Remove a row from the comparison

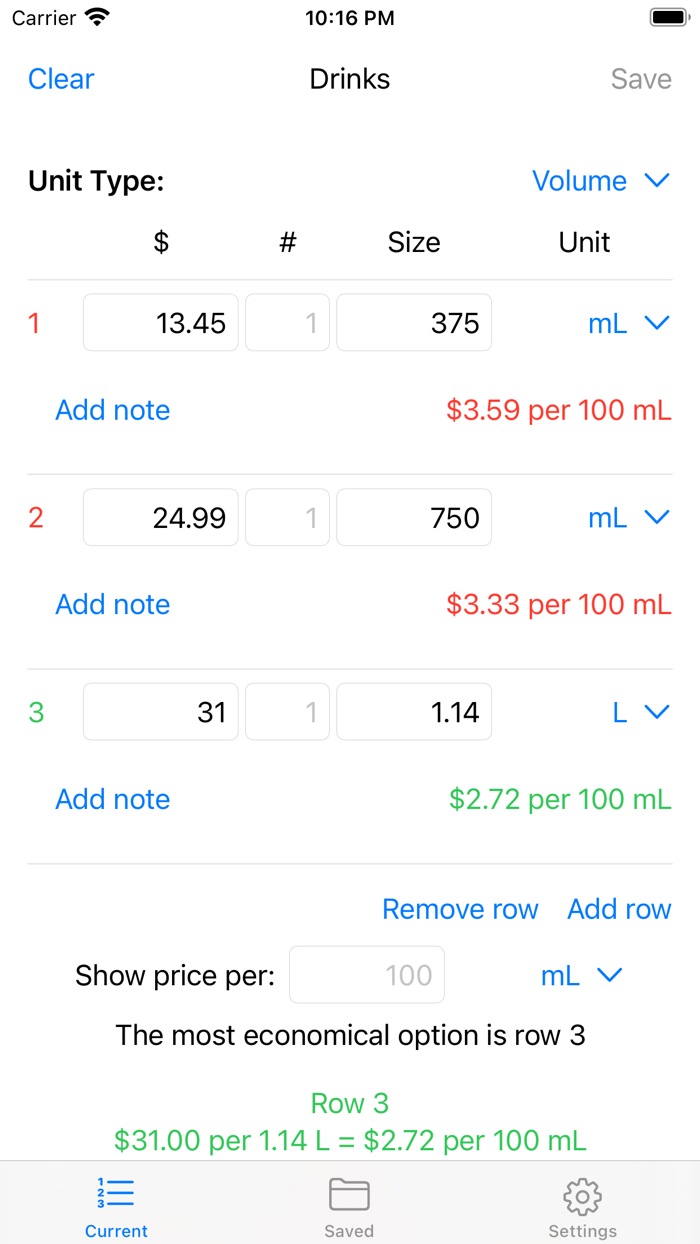(x=460, y=909)
